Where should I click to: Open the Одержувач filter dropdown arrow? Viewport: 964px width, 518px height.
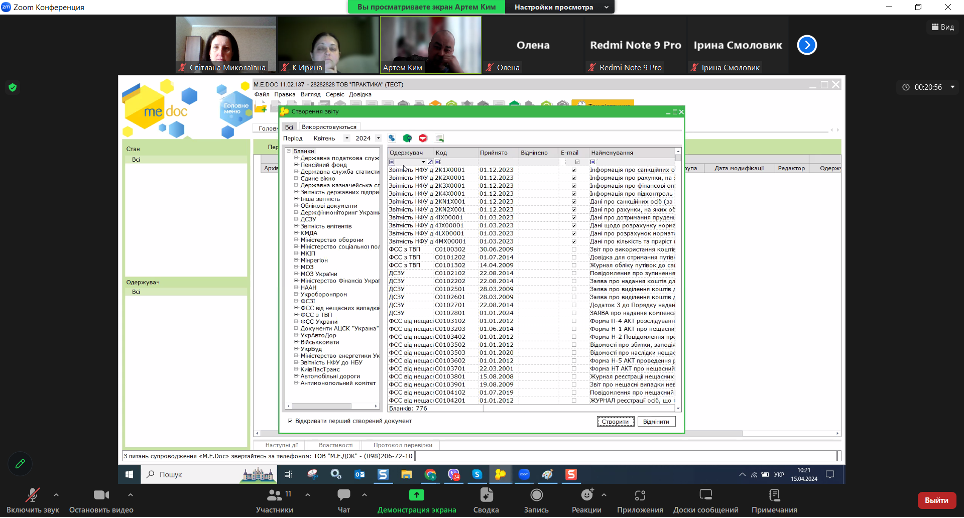[424, 162]
